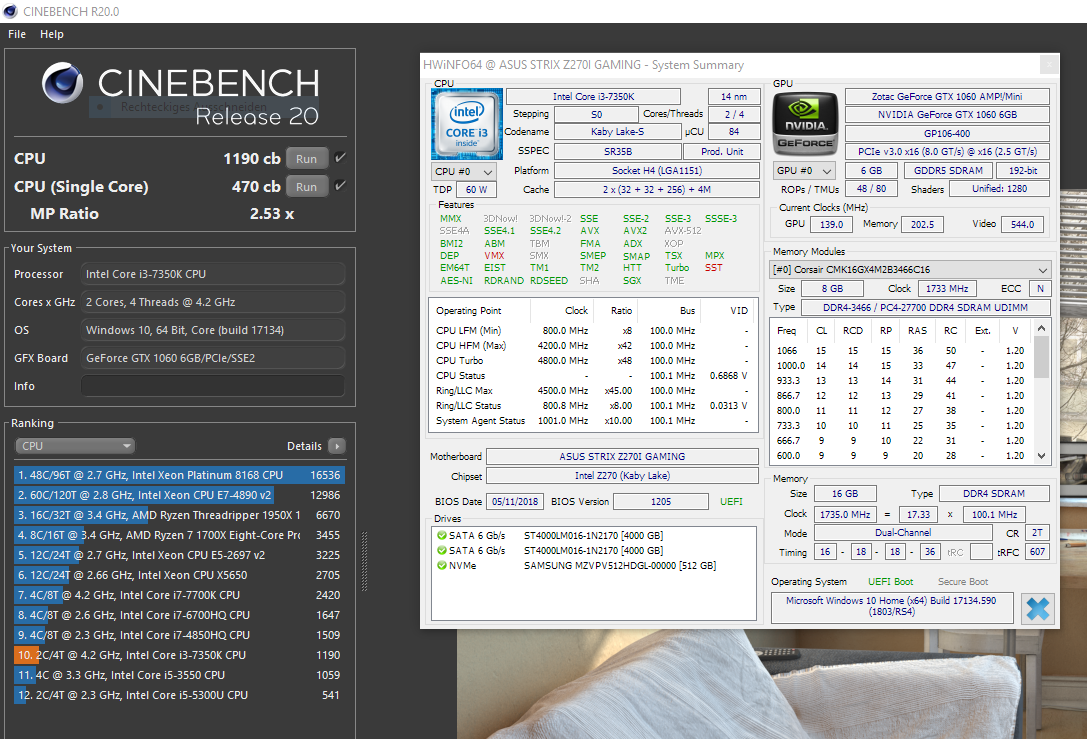
Task: Click the Intel Core i3-7350K name field in HWiNFO
Action: click(593, 96)
